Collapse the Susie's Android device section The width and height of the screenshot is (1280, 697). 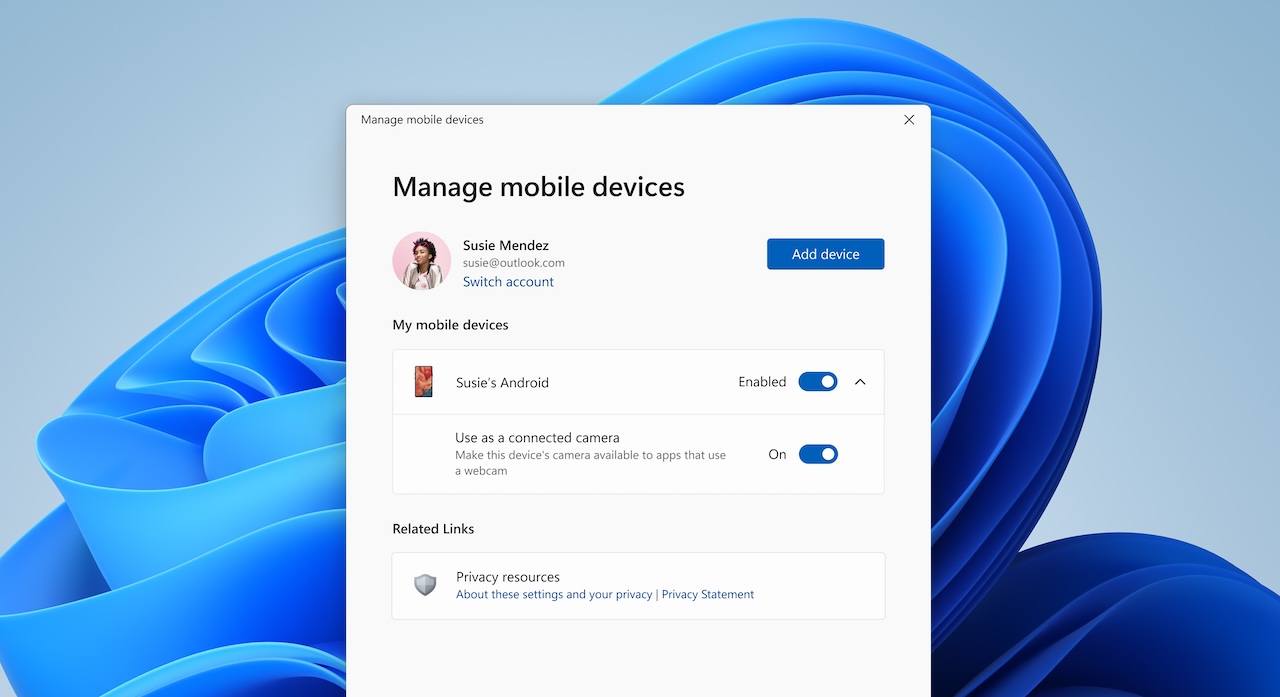click(x=860, y=382)
